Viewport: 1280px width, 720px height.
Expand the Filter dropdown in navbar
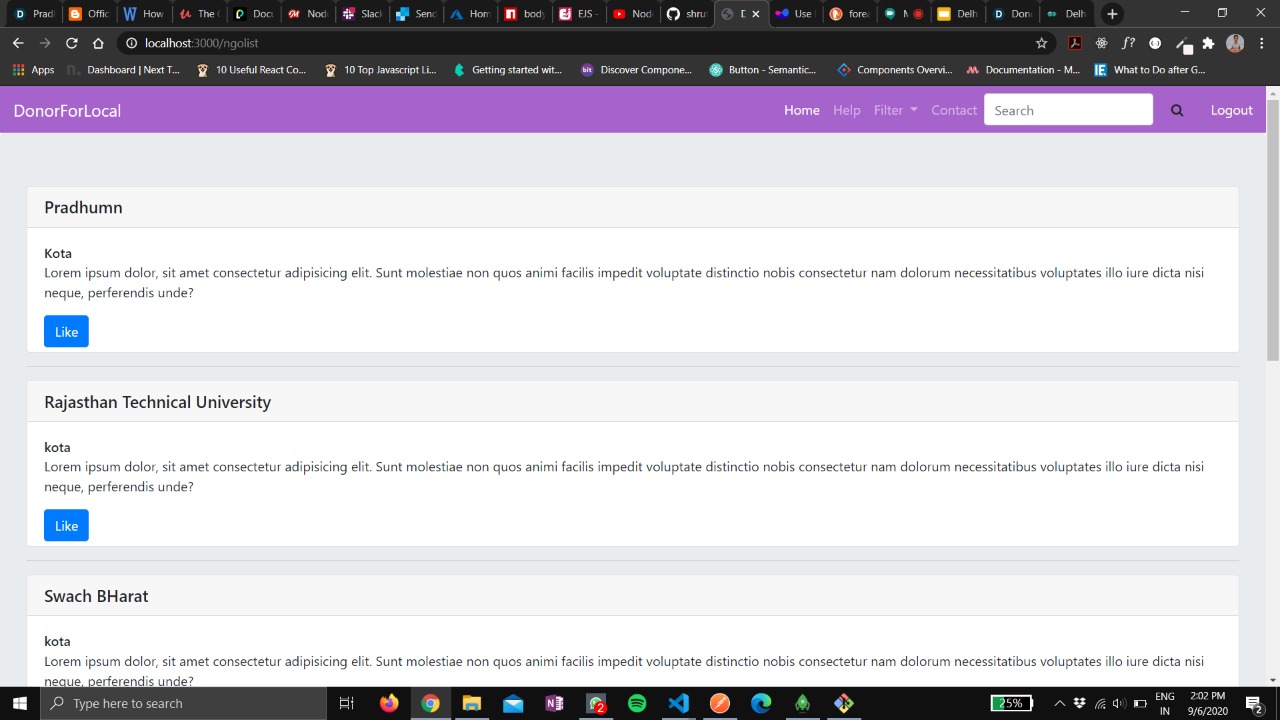point(895,110)
